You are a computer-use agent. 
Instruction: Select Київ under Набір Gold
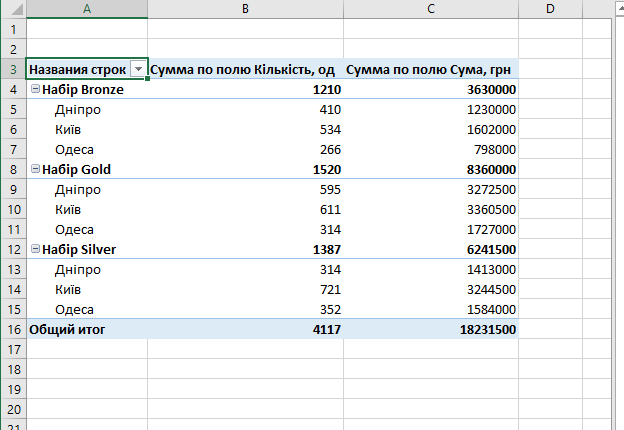click(x=87, y=209)
